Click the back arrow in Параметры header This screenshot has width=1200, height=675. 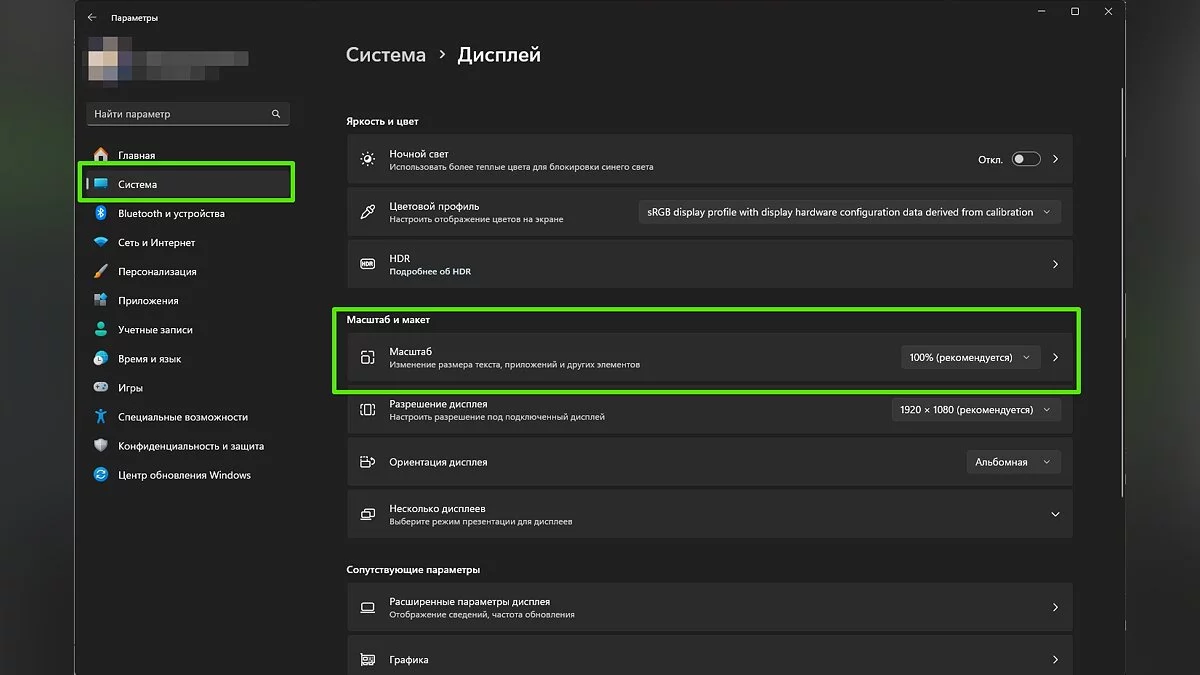[92, 17]
